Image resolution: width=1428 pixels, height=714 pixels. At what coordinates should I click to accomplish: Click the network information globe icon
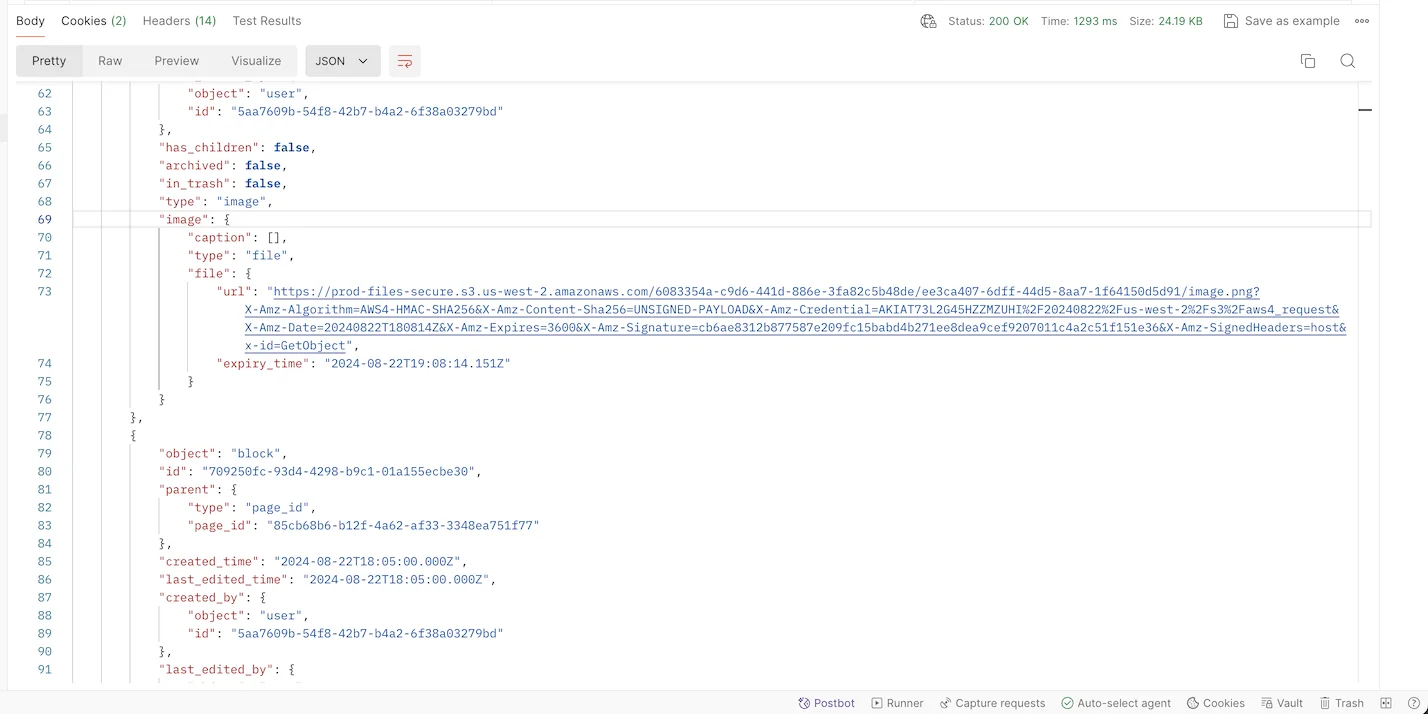coord(928,21)
